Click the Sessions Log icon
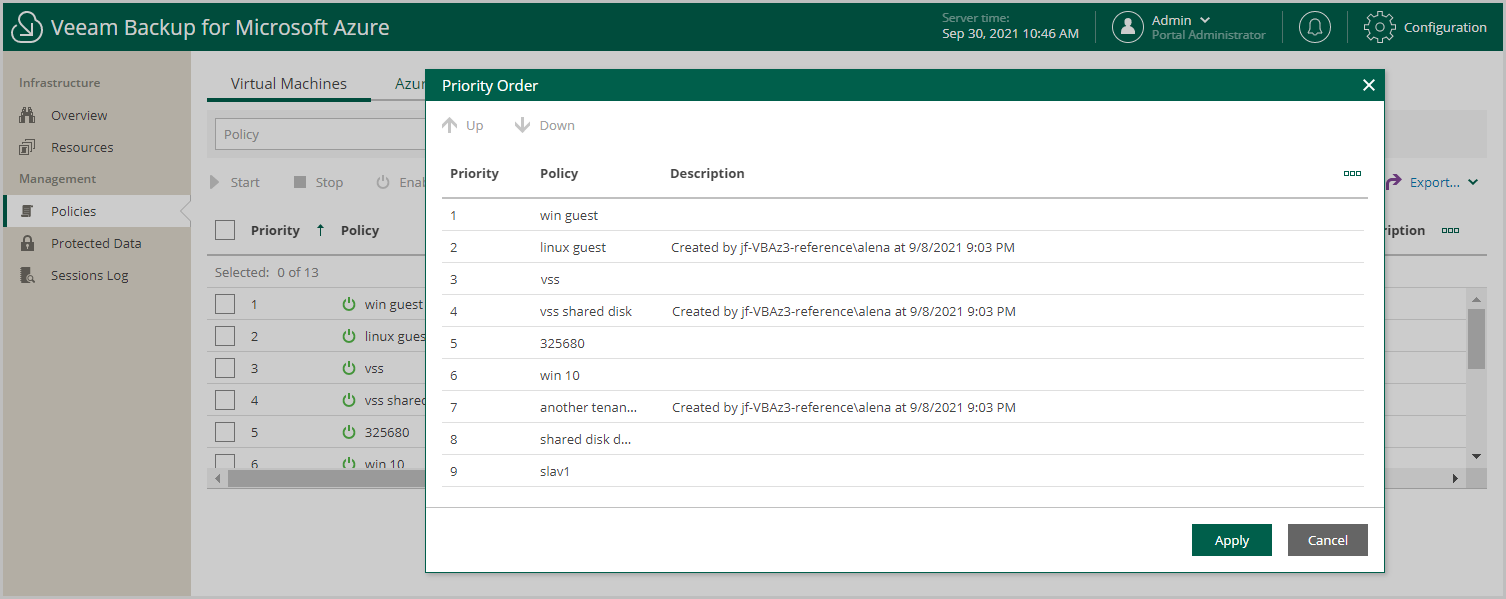 [28, 275]
